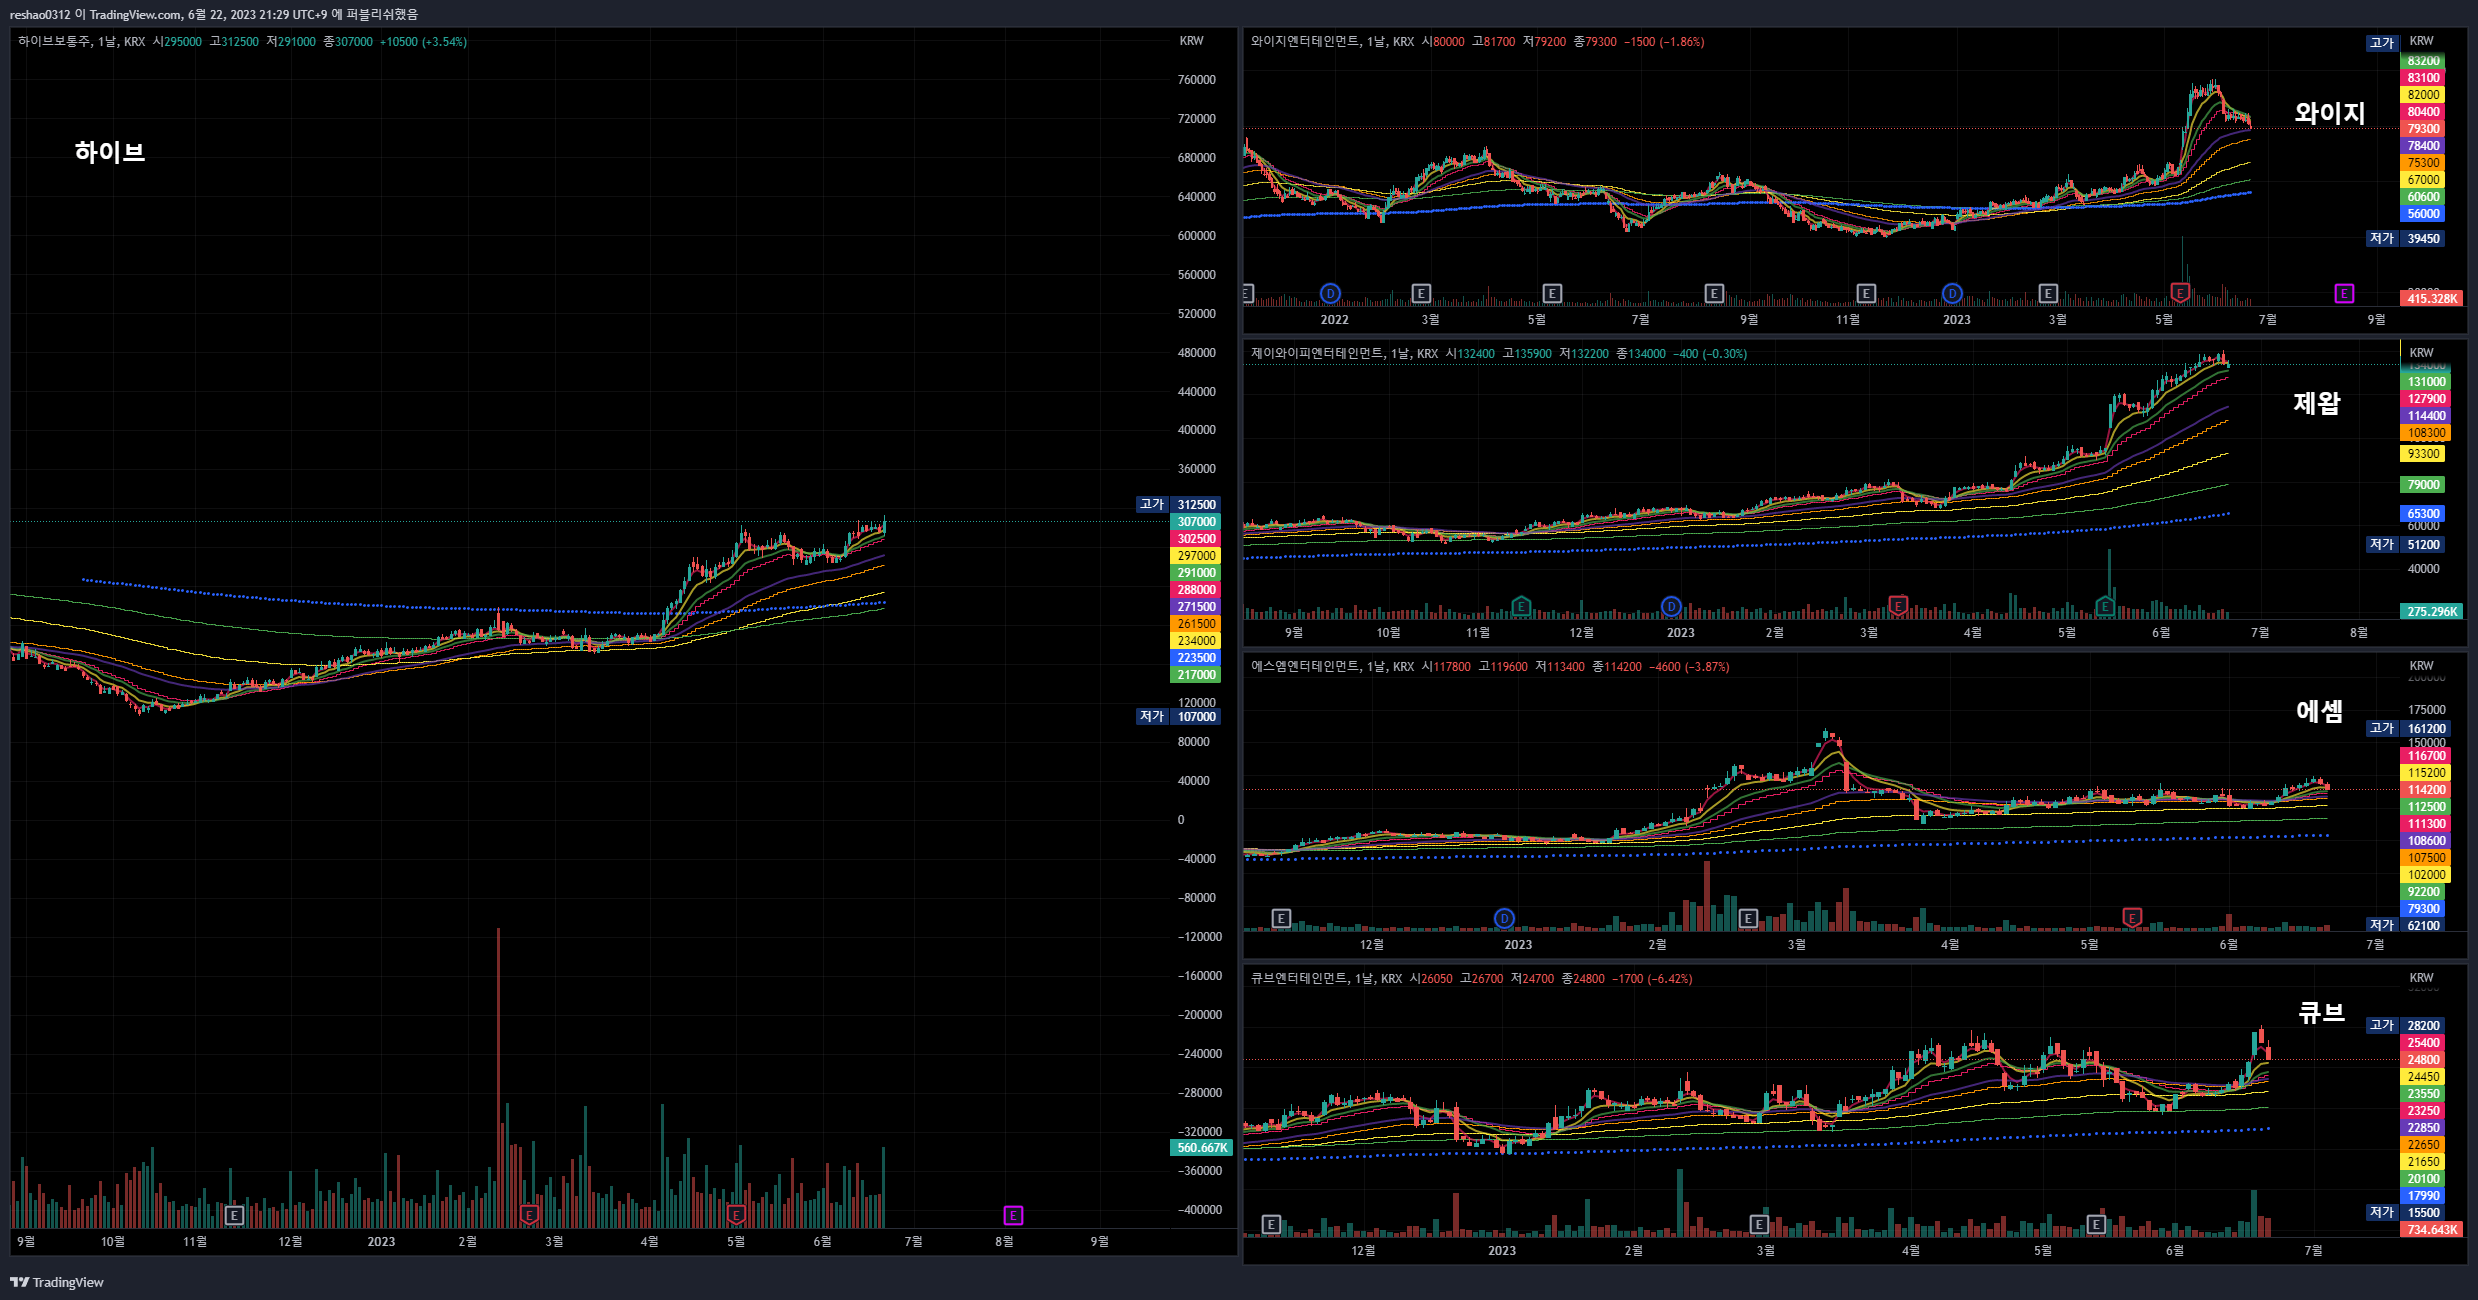Click the 271500 purple moving average tag
This screenshot has height=1300, width=2478.
coord(1196,607)
